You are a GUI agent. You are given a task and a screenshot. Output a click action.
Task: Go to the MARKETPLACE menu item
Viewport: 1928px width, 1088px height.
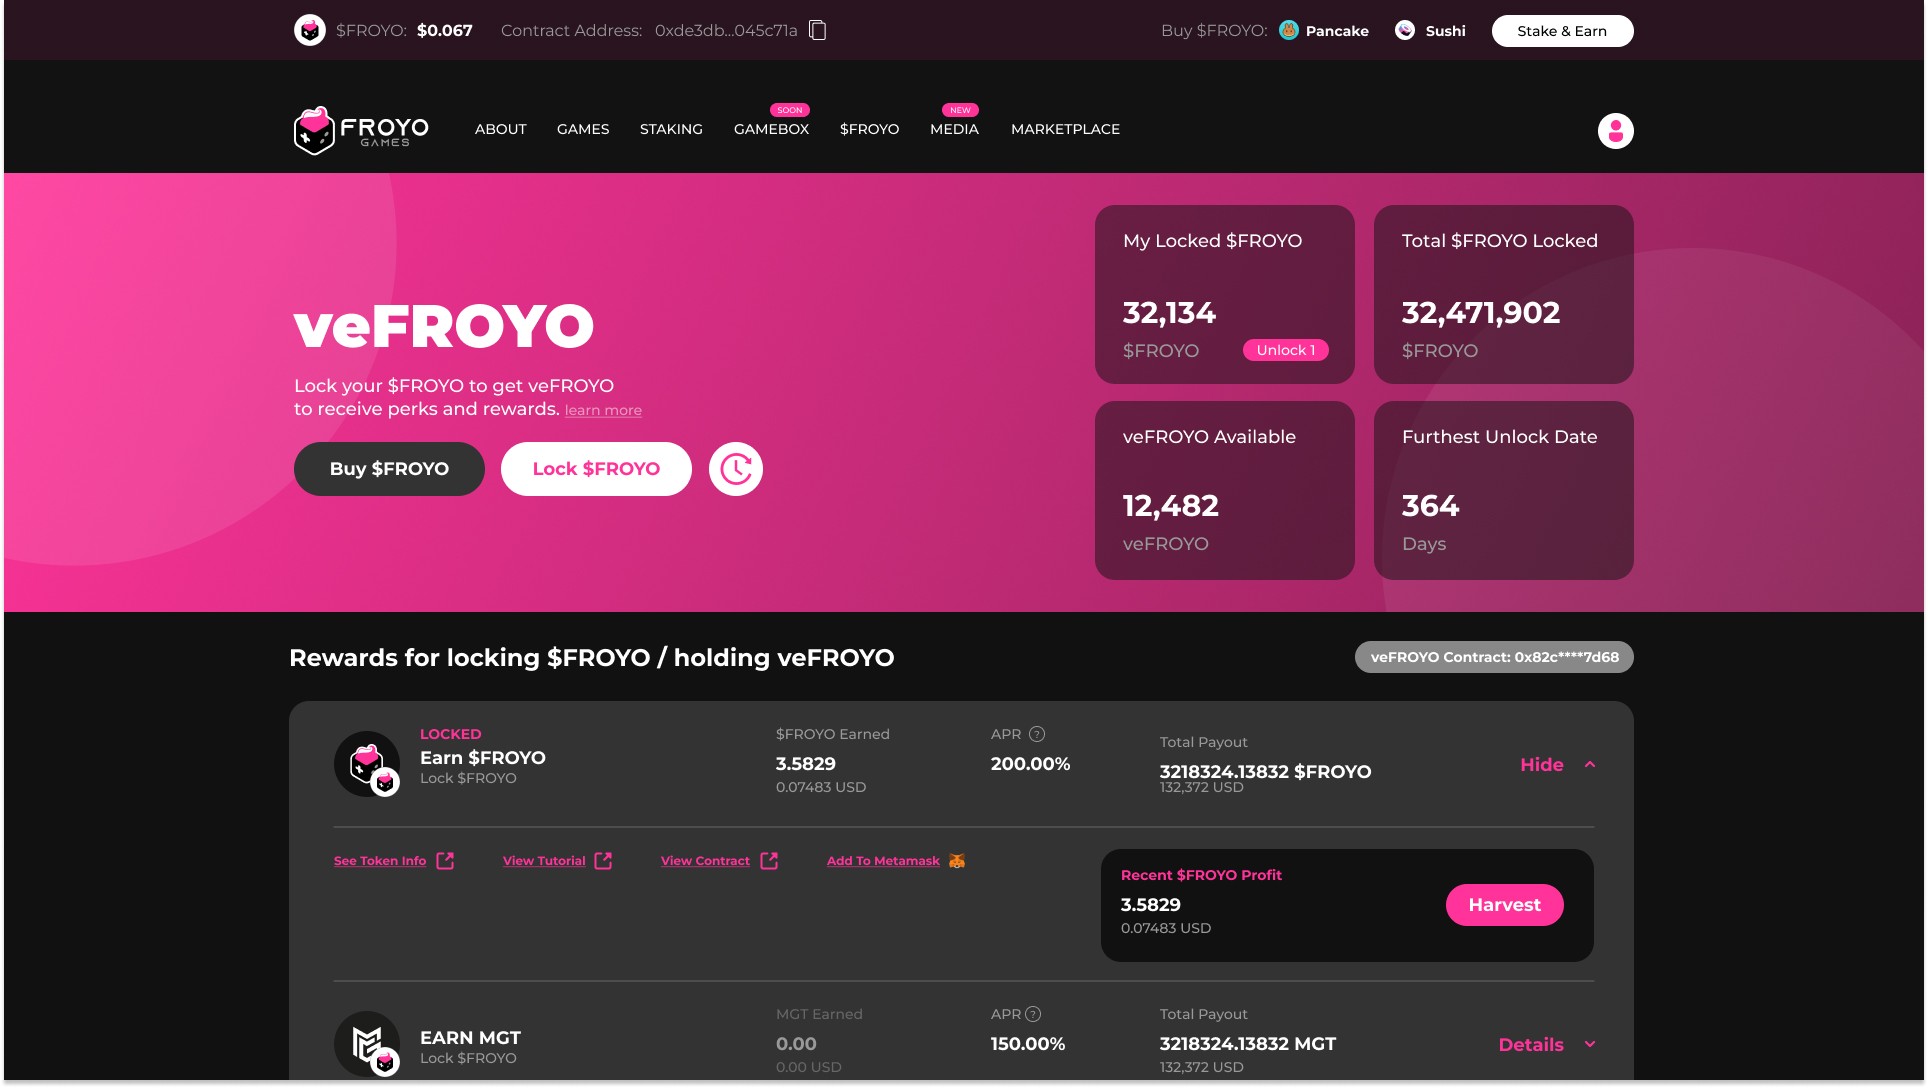(x=1064, y=129)
